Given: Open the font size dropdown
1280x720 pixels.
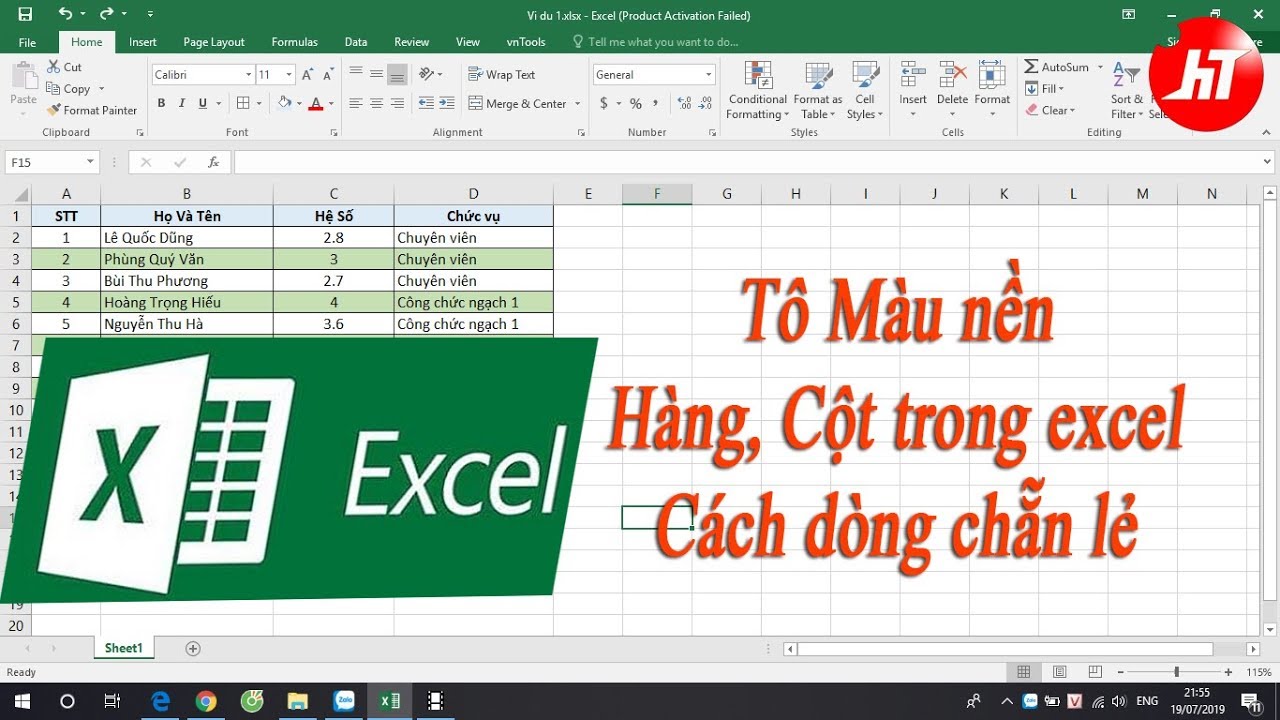Looking at the screenshot, I should click(x=290, y=75).
